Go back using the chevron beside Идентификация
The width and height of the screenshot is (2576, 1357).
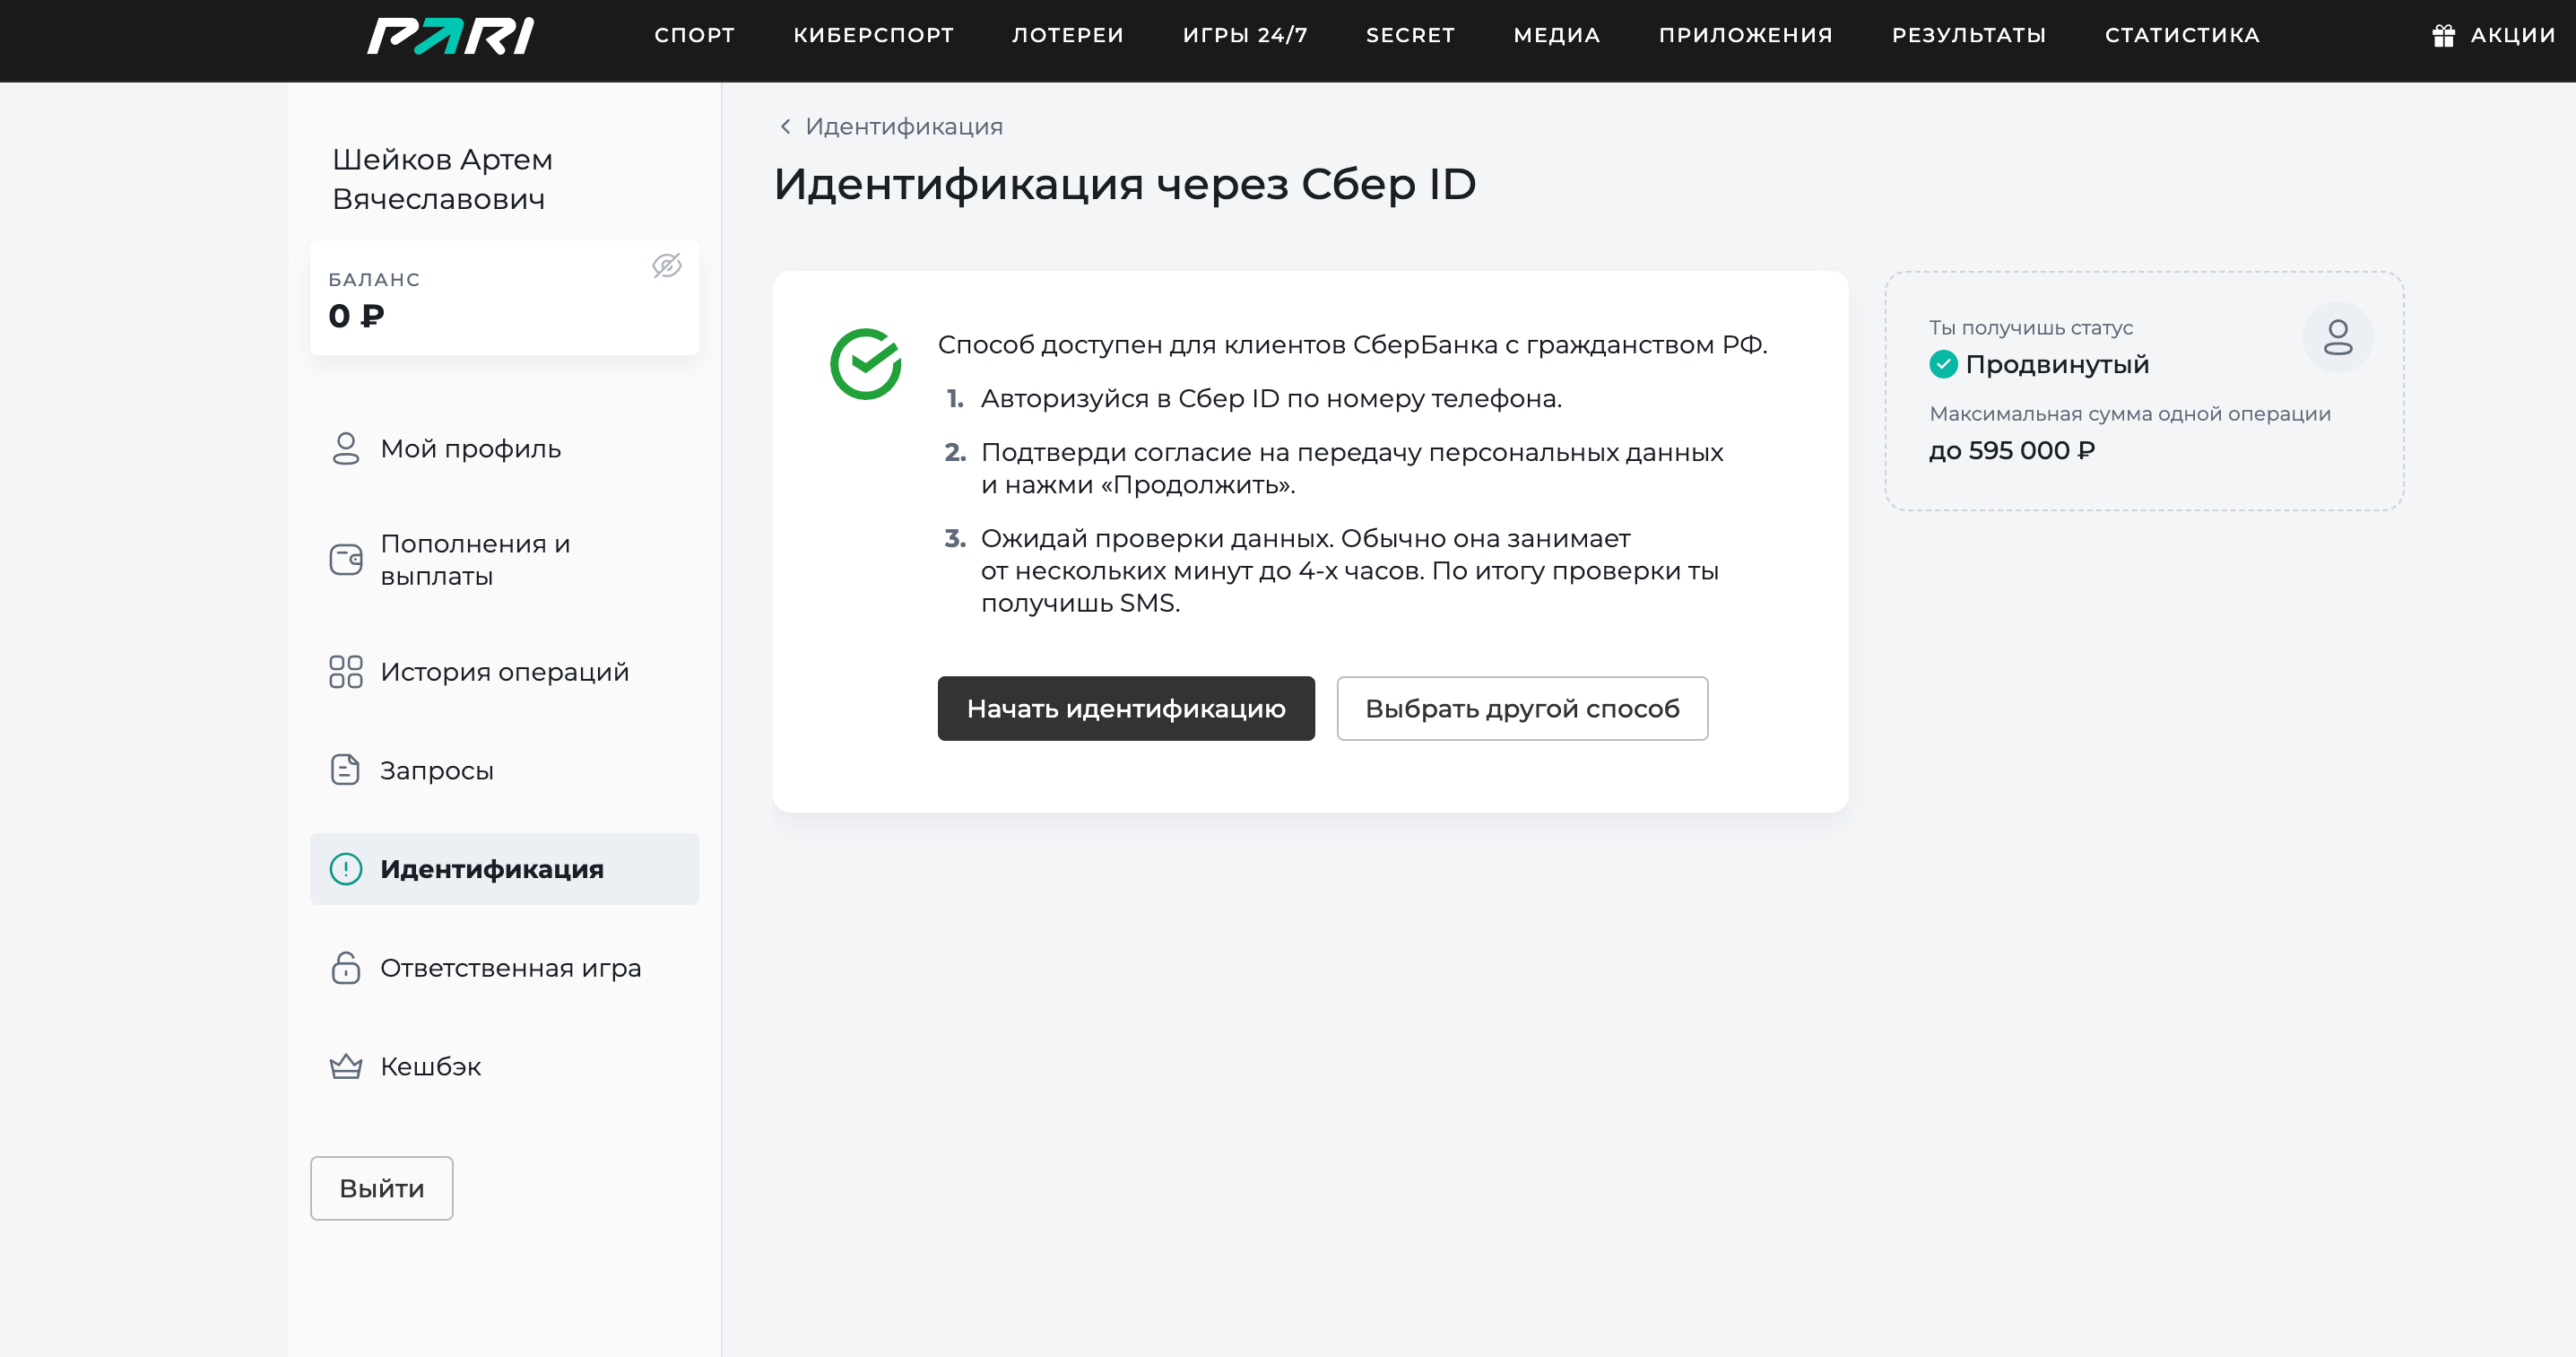[x=785, y=127]
